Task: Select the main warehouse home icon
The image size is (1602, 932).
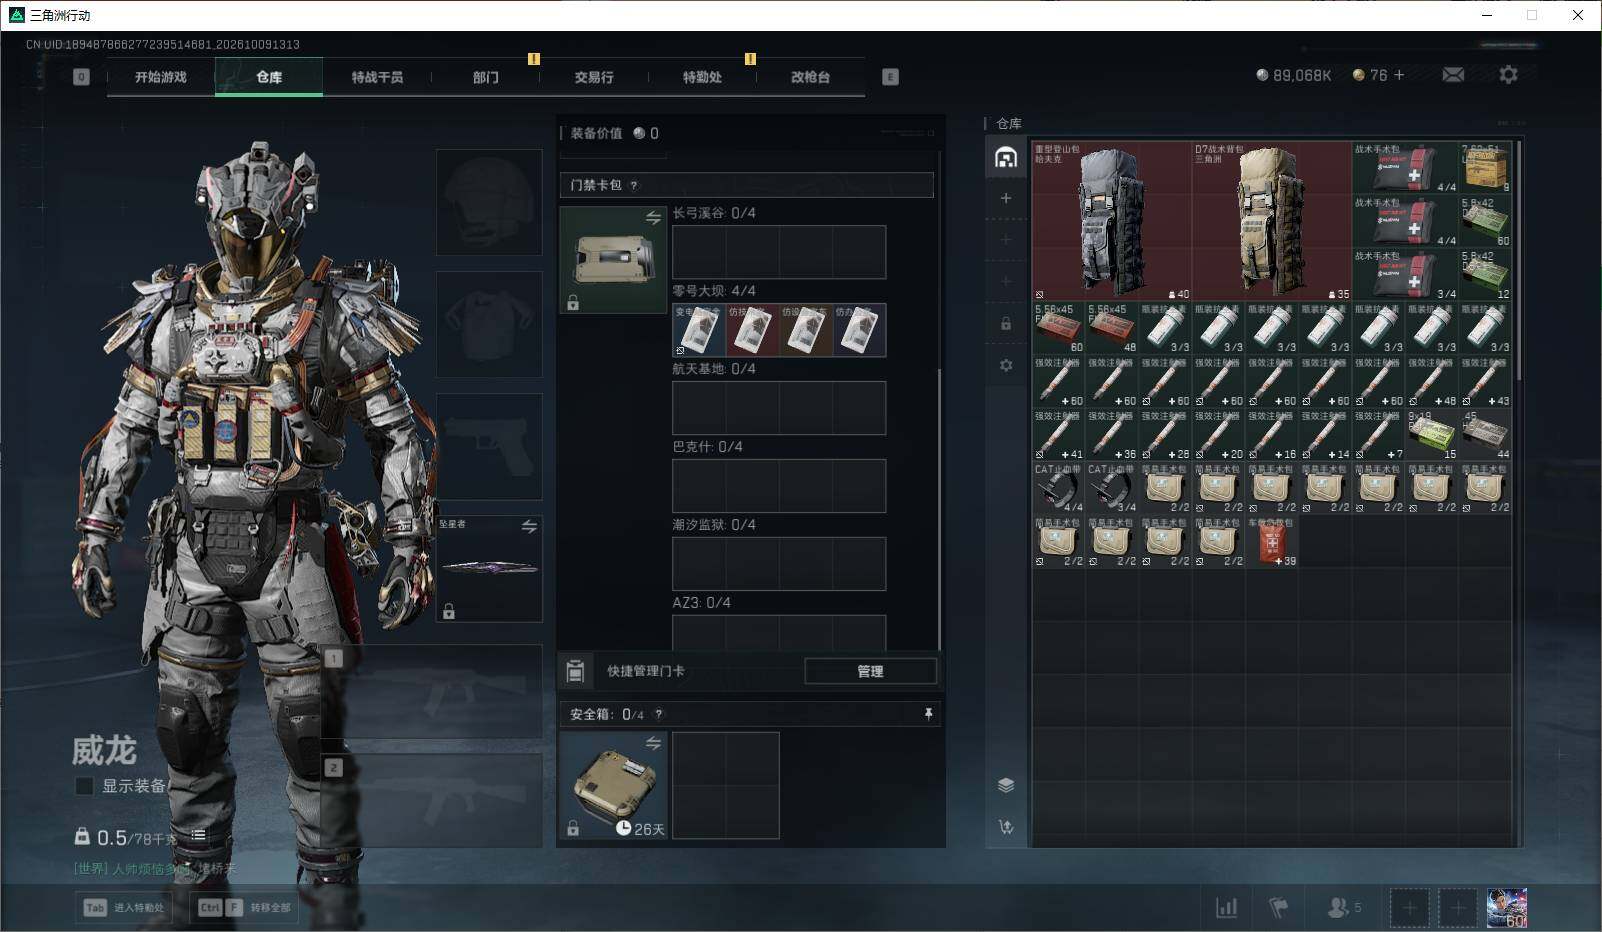Action: coord(1006,157)
